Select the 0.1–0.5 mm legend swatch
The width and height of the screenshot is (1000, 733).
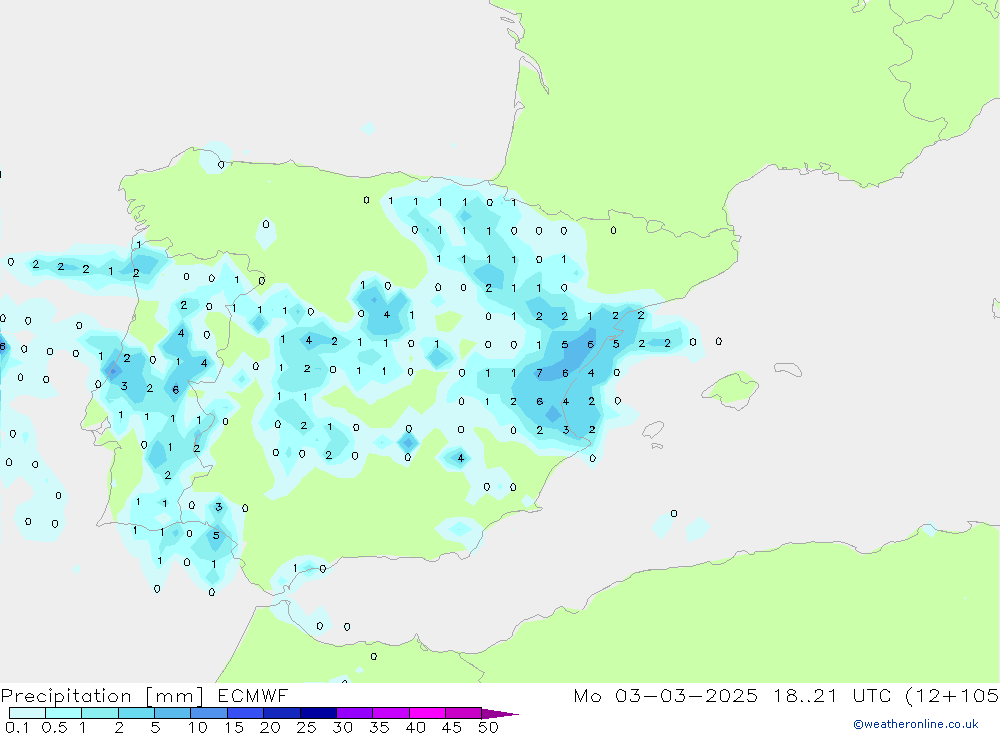27,713
